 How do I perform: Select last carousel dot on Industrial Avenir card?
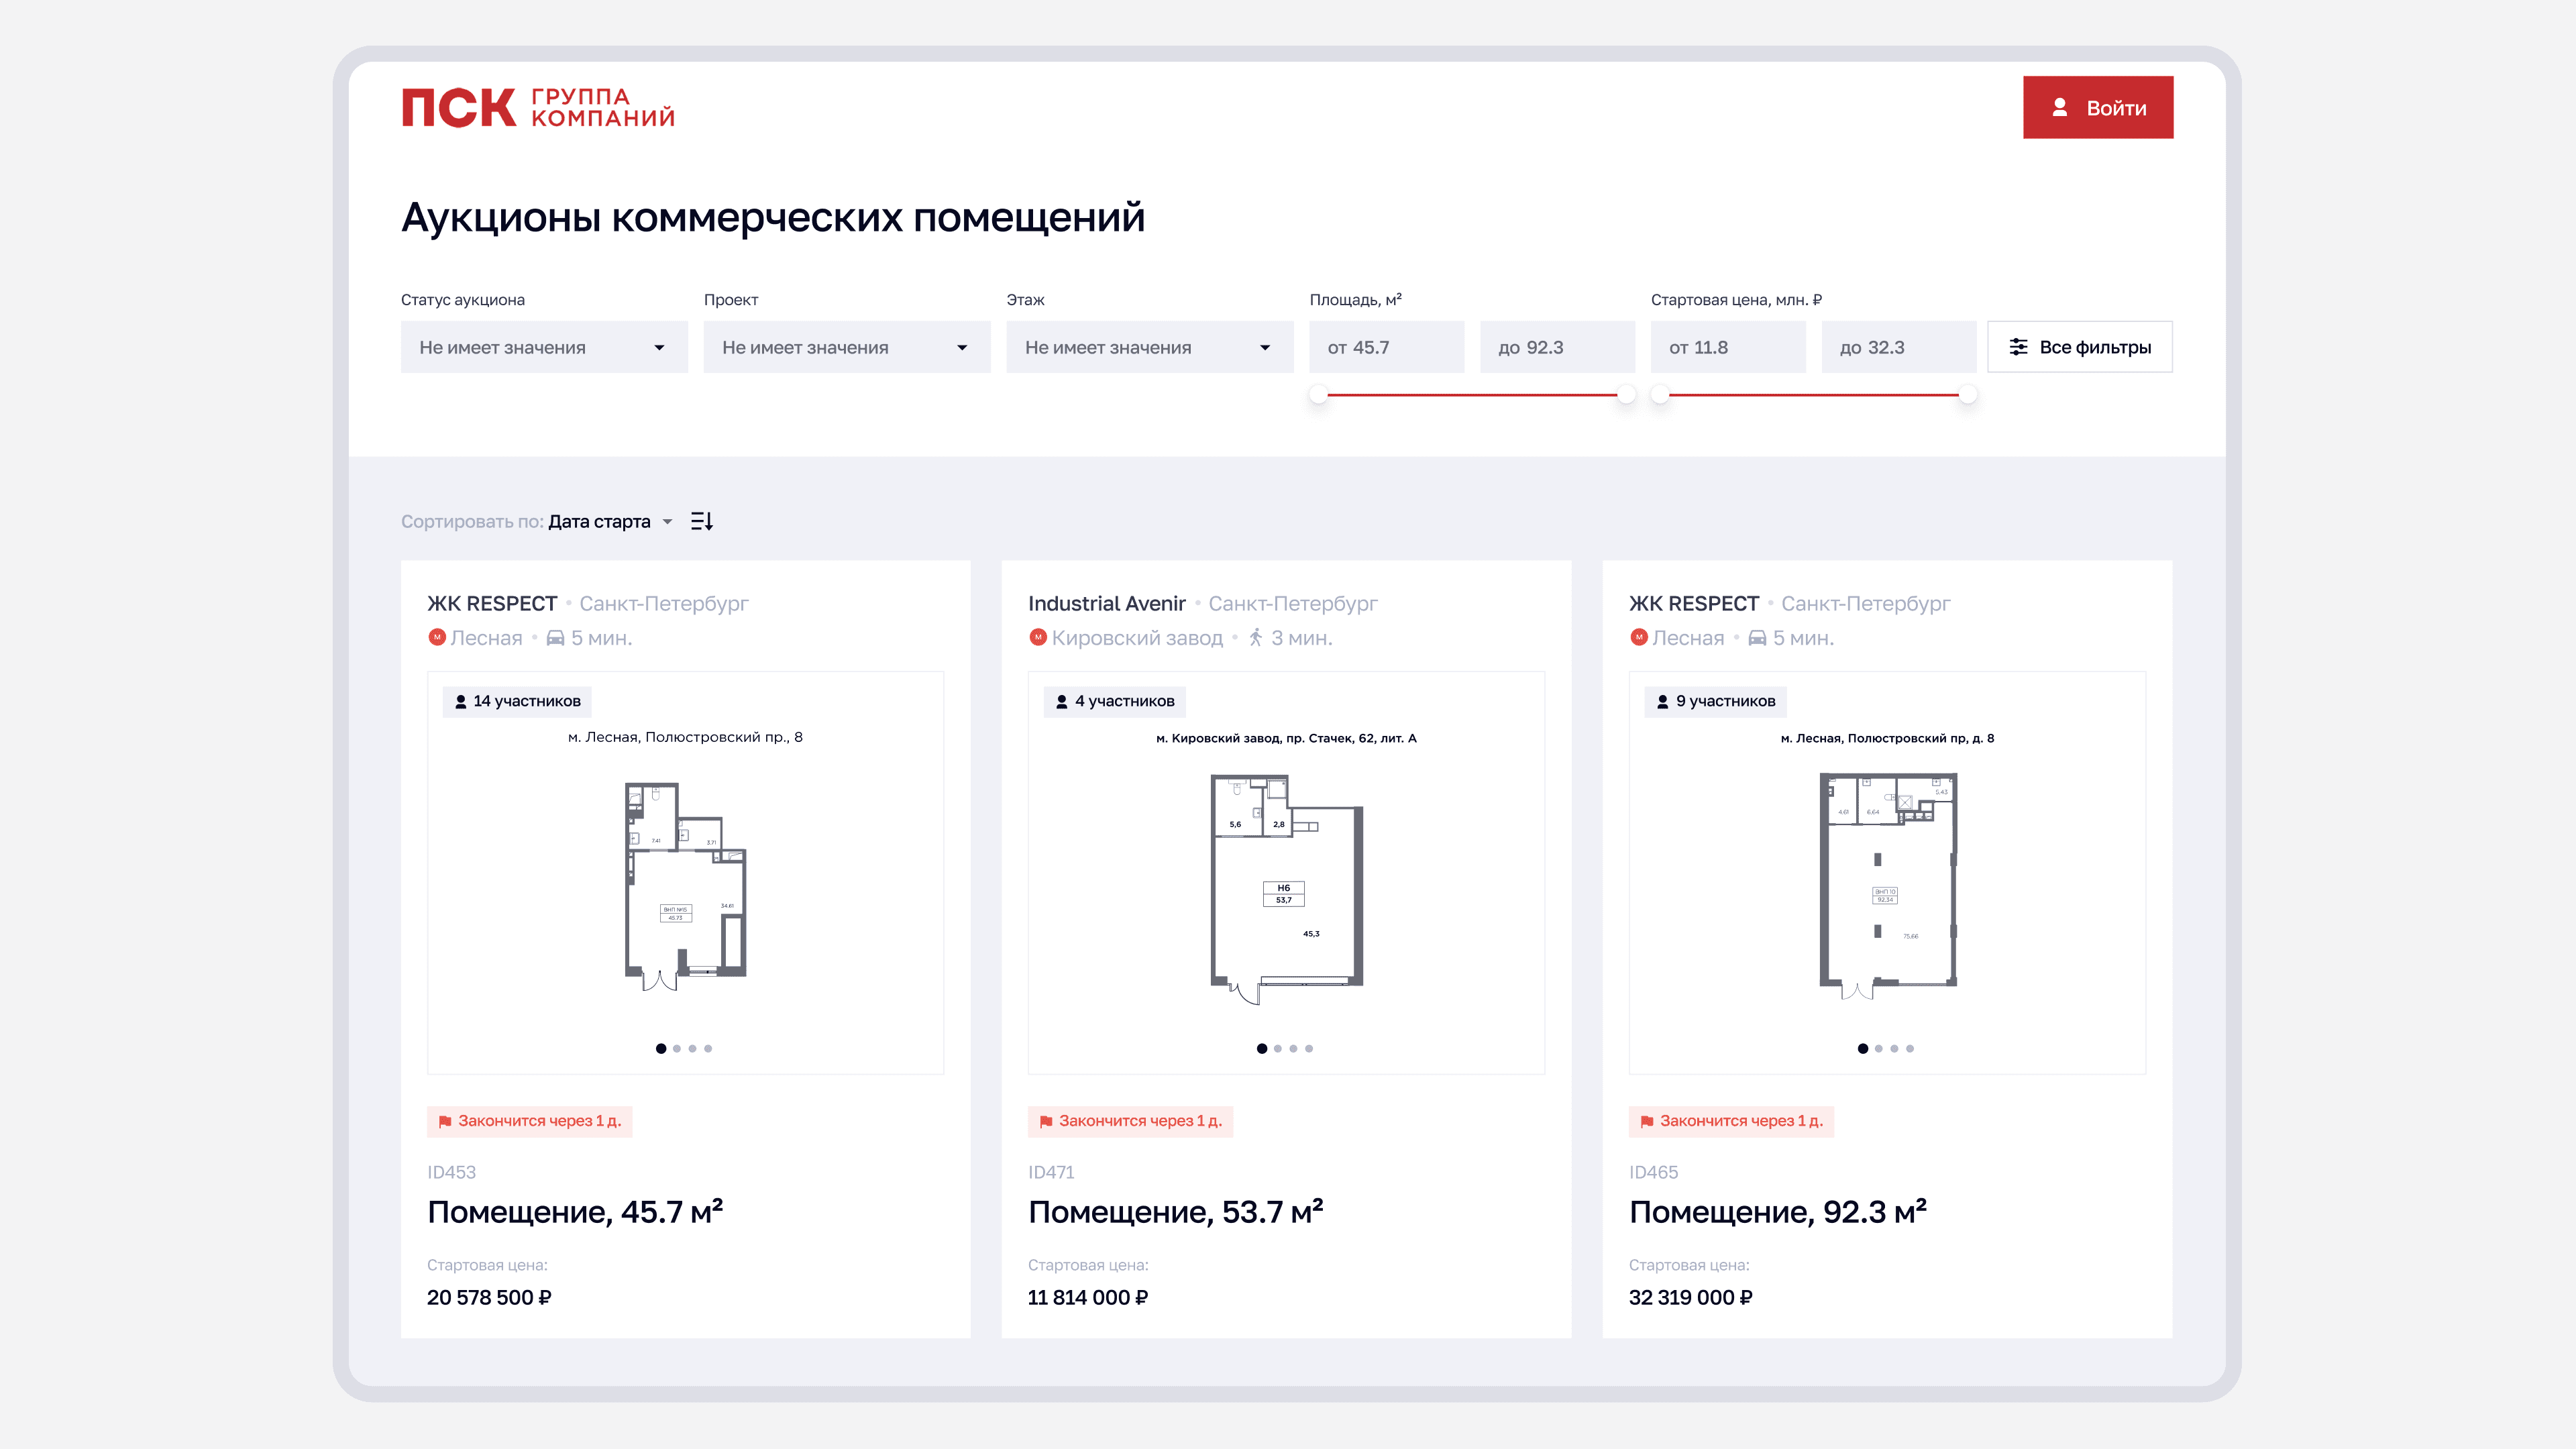(1309, 1048)
